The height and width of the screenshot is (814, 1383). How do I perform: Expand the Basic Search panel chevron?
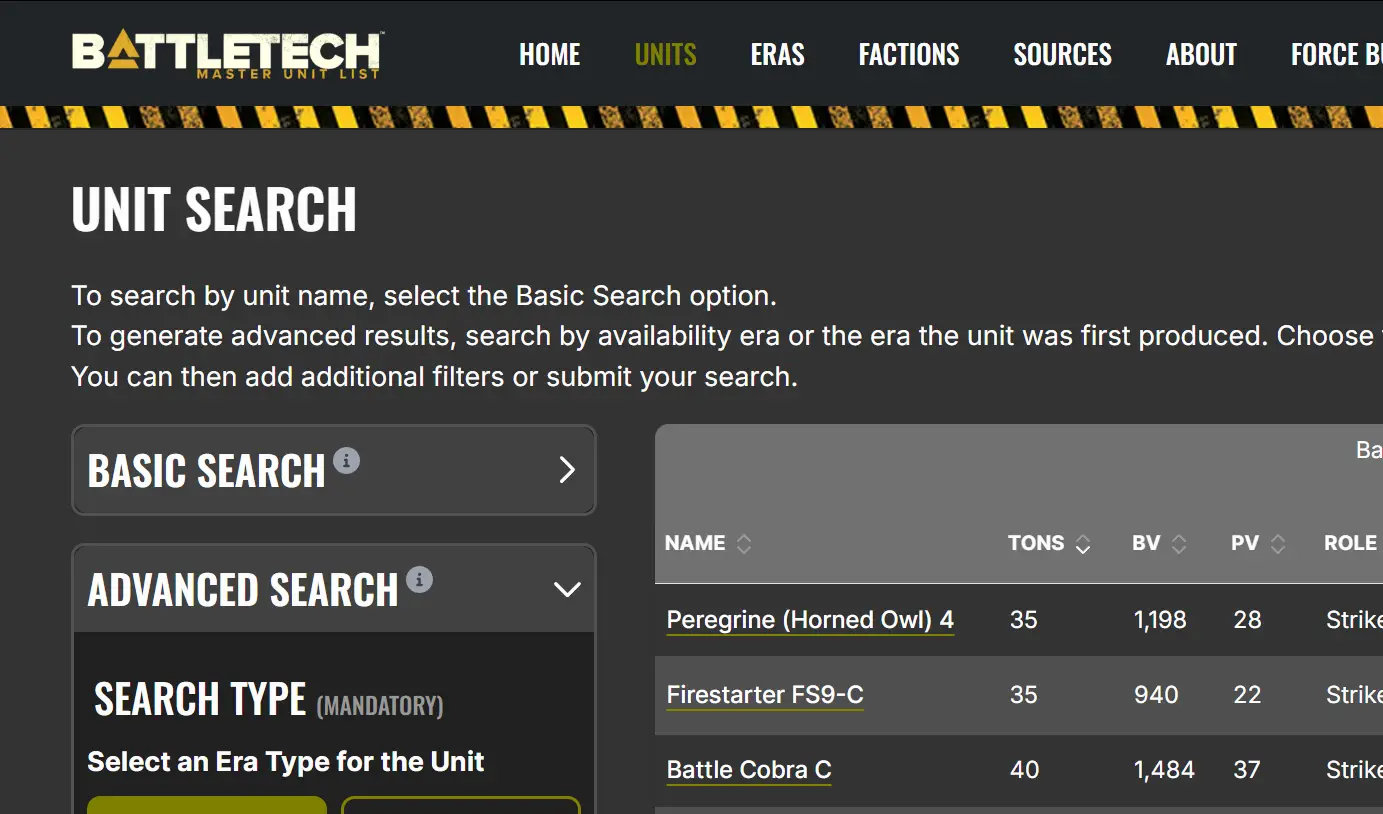pyautogui.click(x=567, y=470)
